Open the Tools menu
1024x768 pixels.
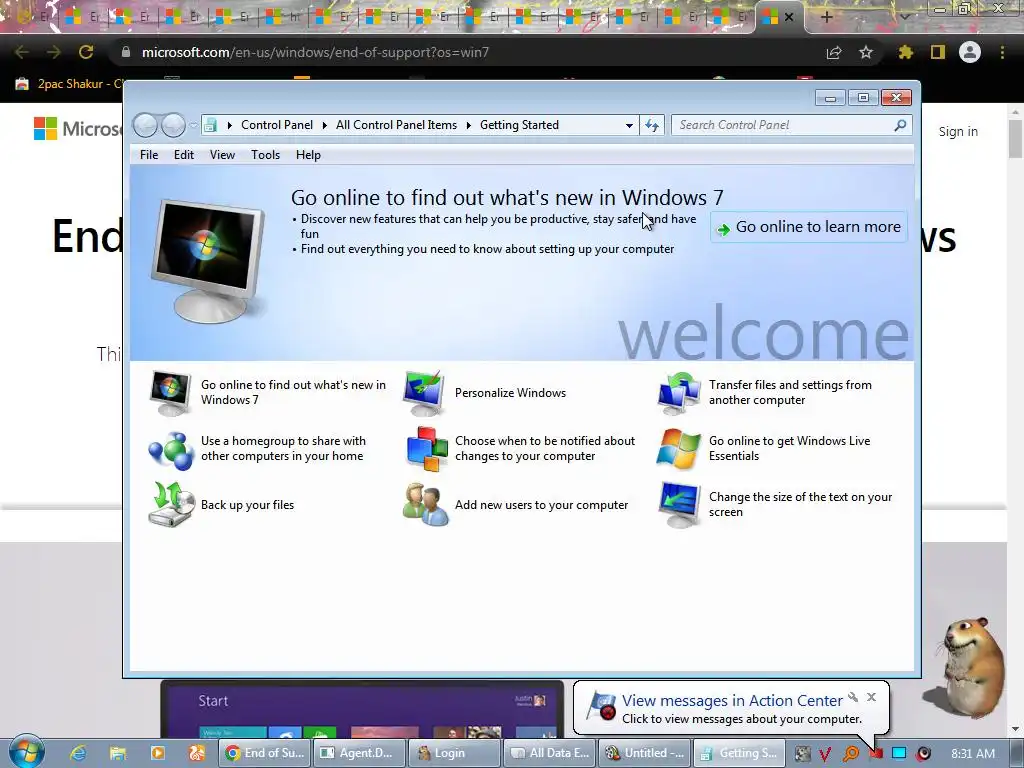click(265, 155)
